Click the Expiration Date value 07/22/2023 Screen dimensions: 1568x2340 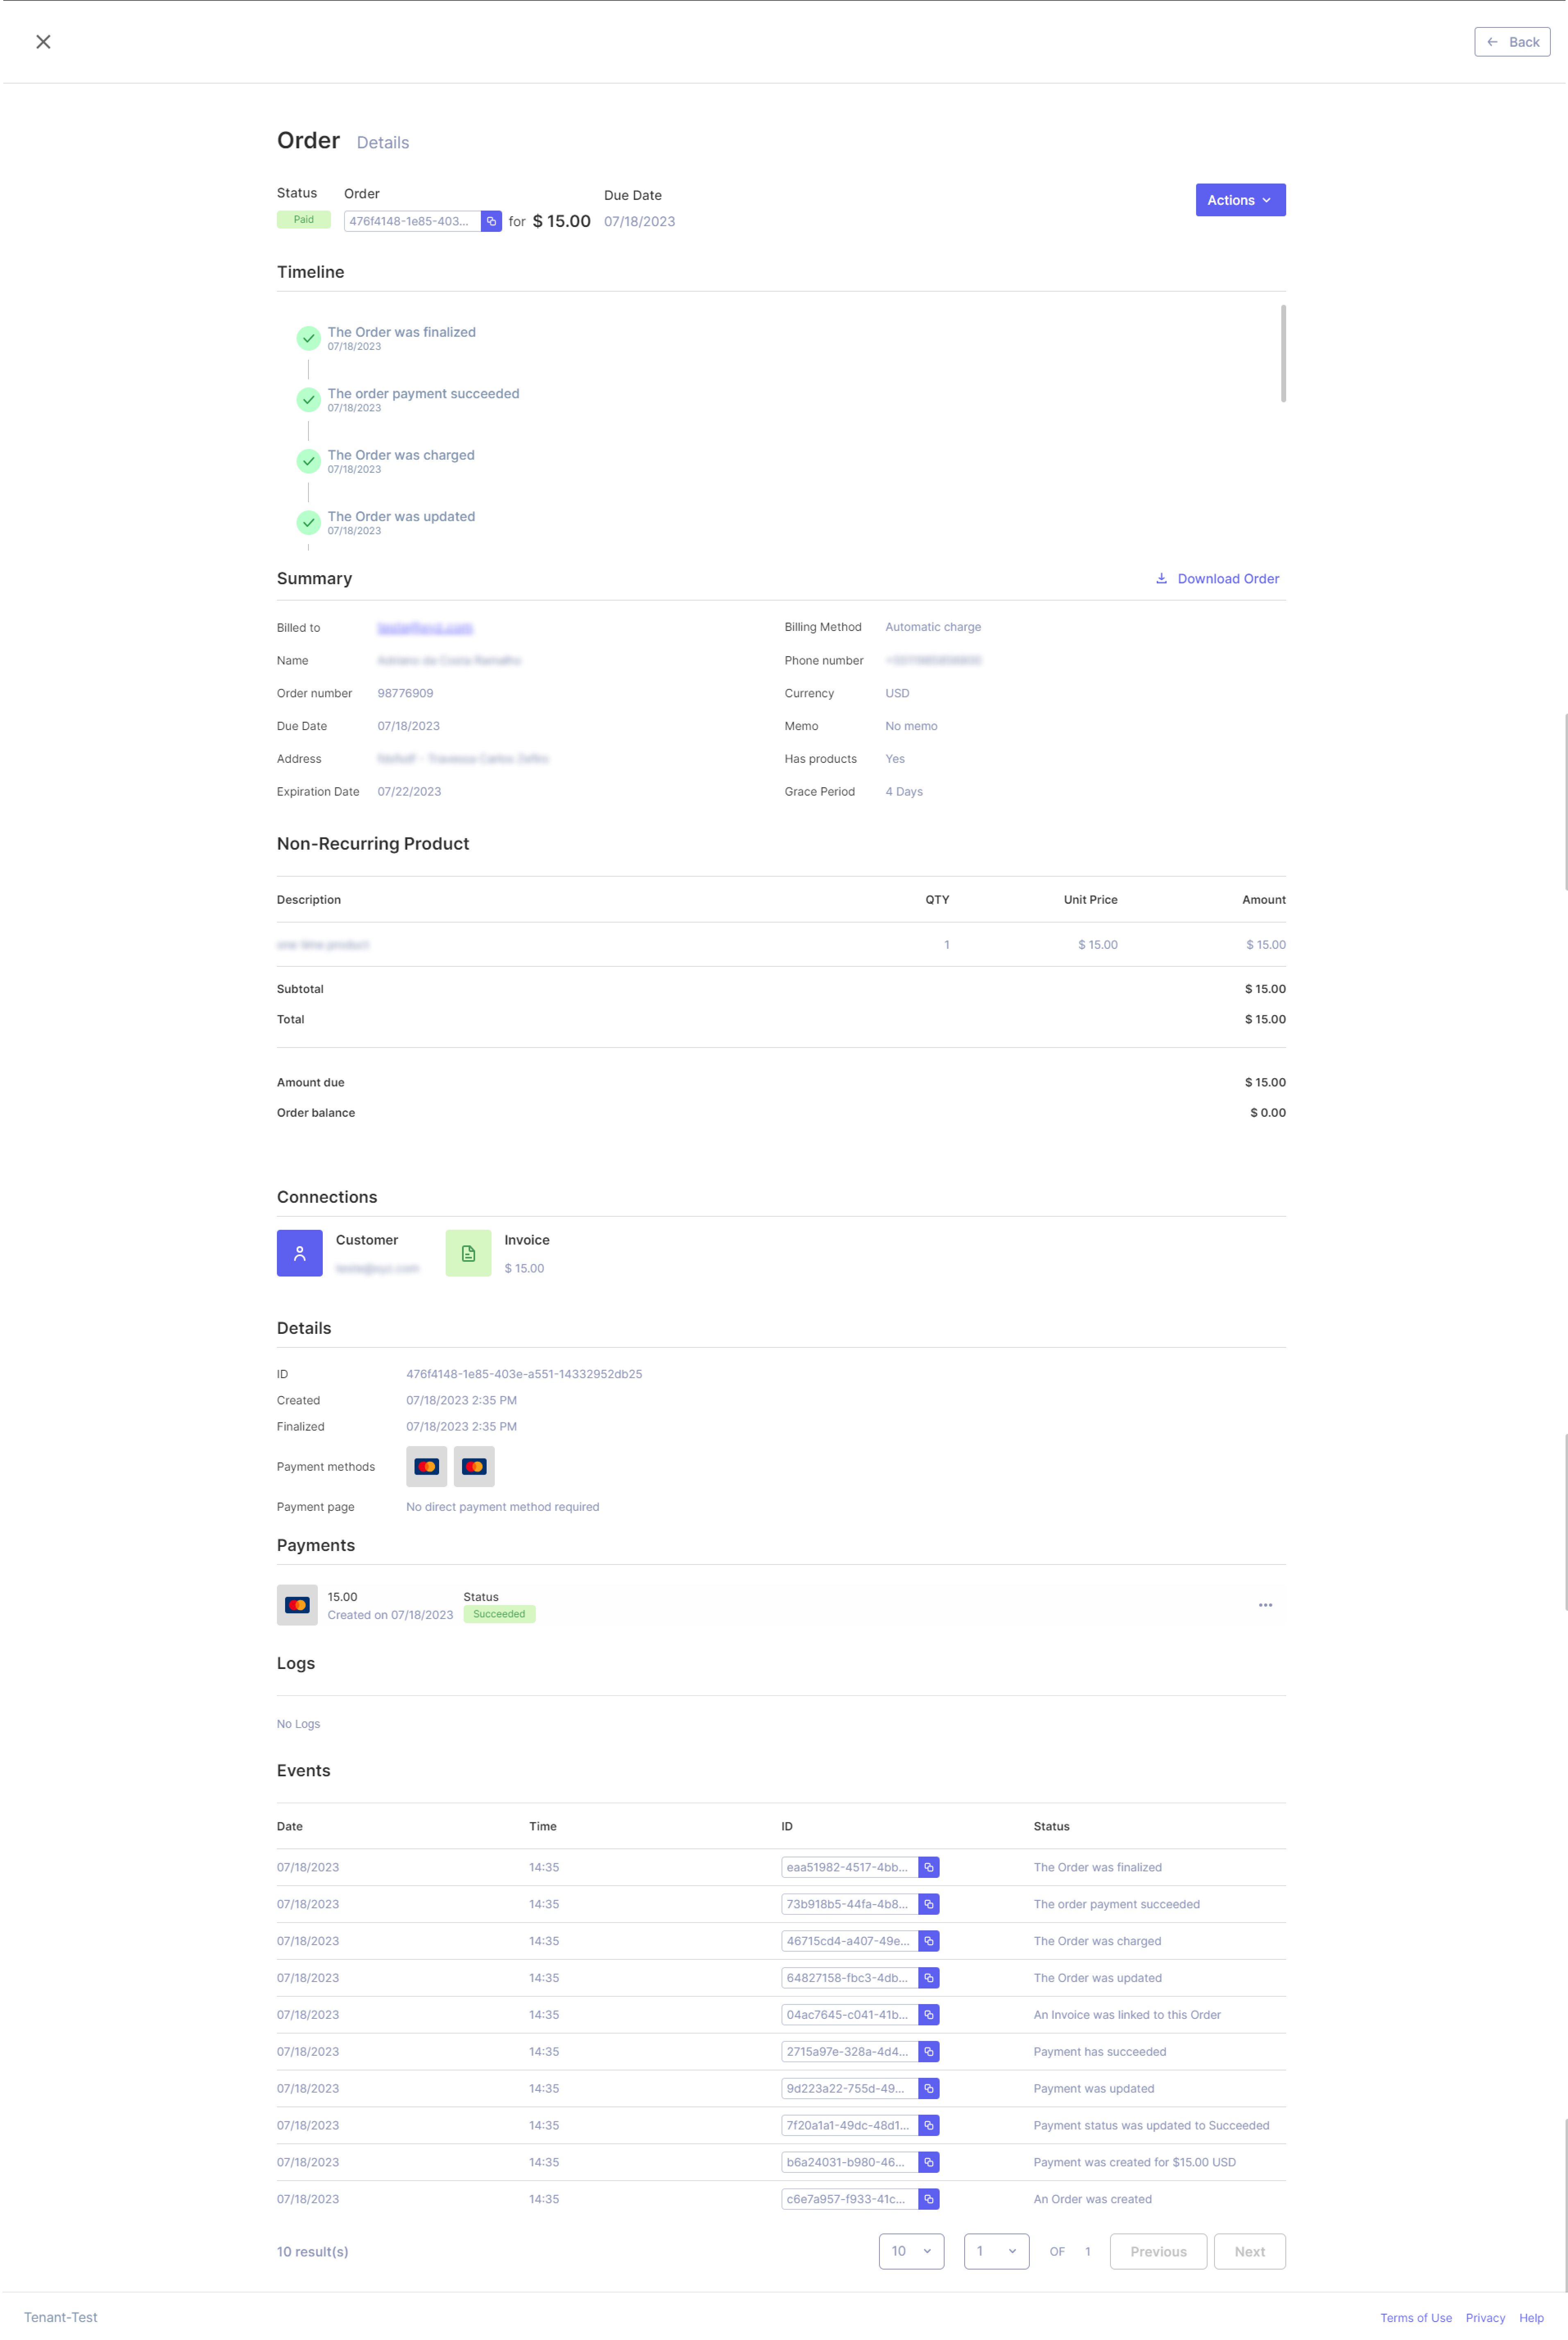409,792
